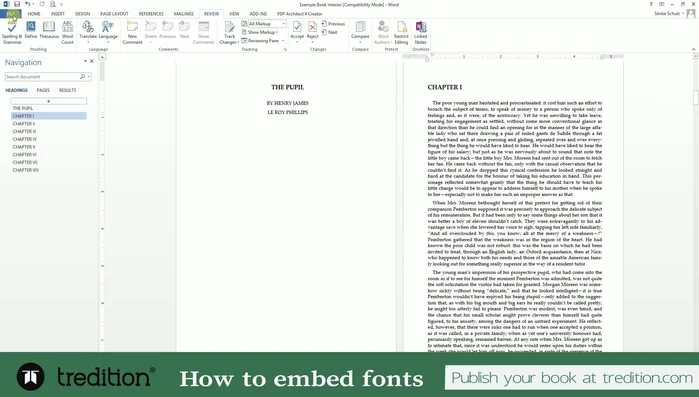Click in the Search document field

(42, 77)
